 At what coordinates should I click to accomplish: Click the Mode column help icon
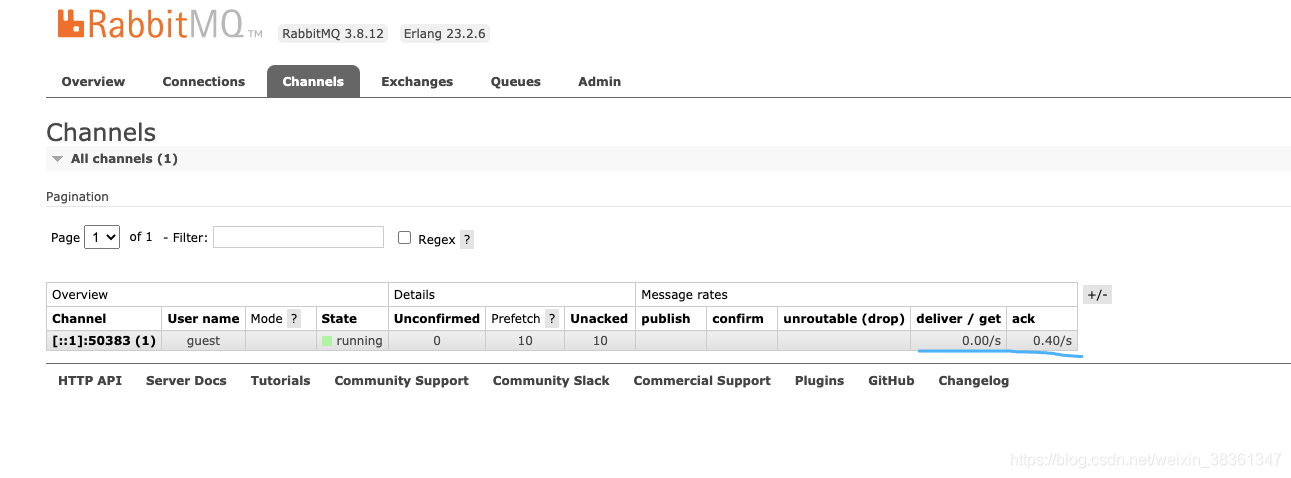click(x=294, y=319)
